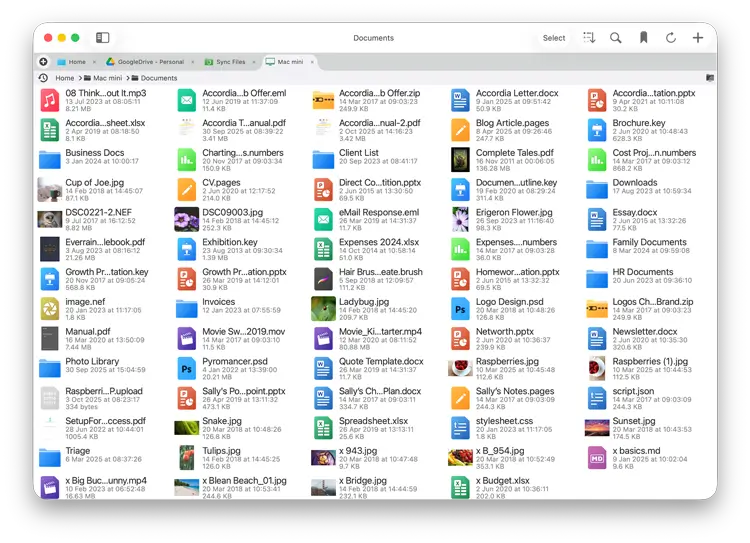
Task: Select the Sunset.jpg thumbnail
Action: [x=597, y=428]
